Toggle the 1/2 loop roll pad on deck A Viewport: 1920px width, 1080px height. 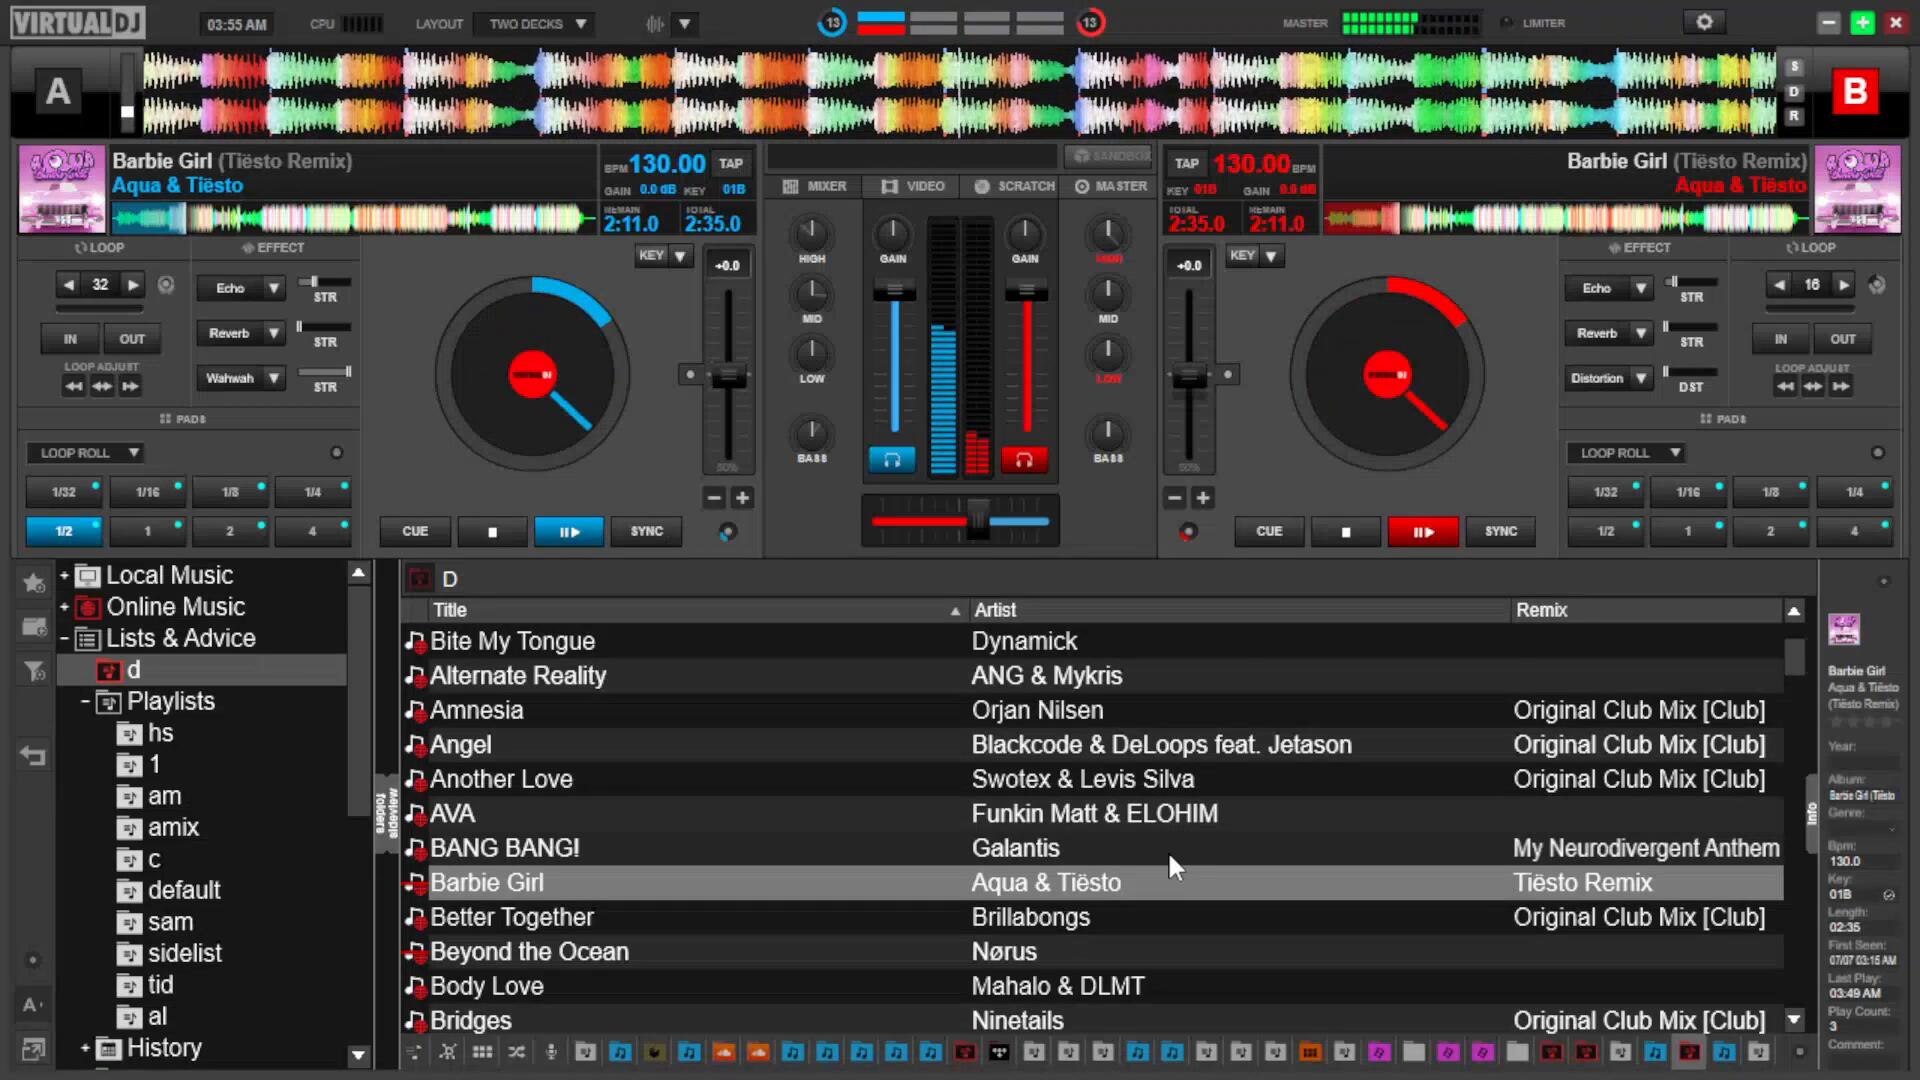[x=63, y=532]
